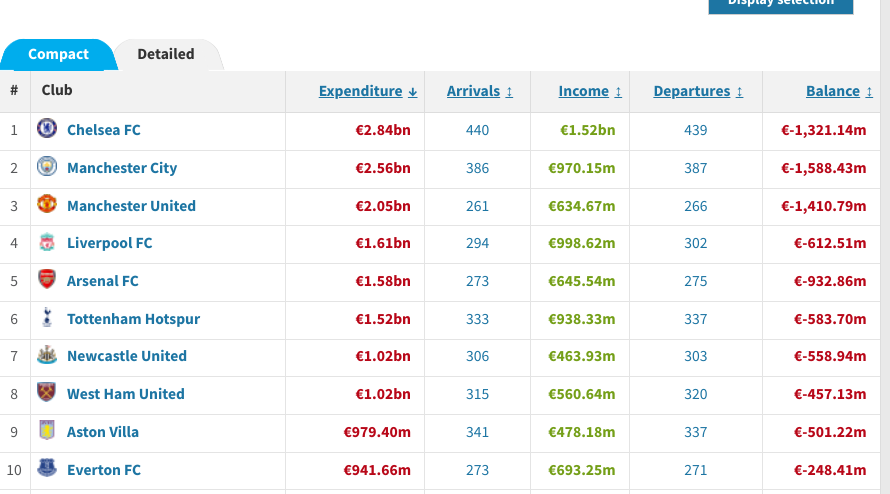Select the Compact tab
The height and width of the screenshot is (494, 890).
(58, 54)
